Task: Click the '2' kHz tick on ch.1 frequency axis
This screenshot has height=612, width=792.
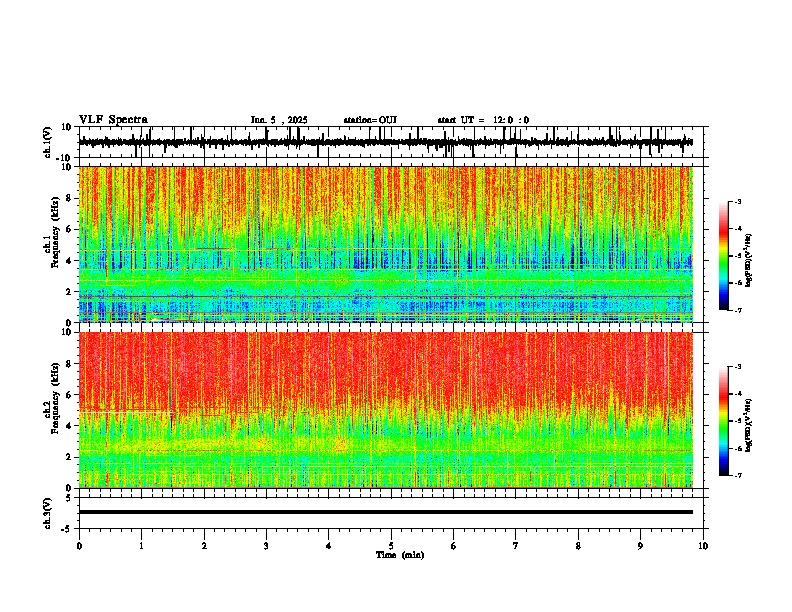Action: (x=69, y=292)
